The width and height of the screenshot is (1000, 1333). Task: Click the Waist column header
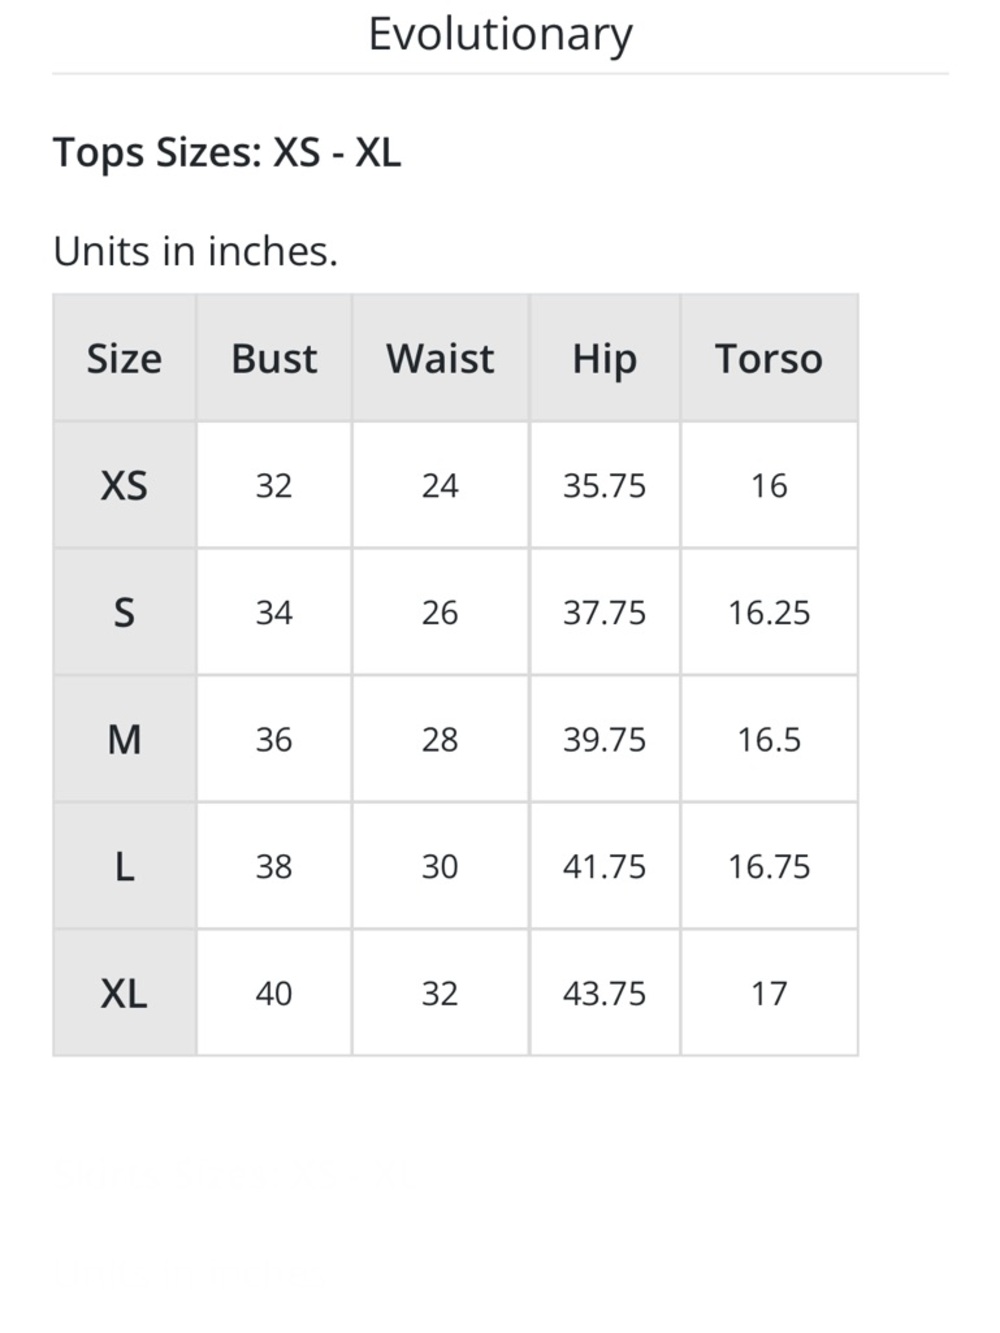tap(440, 358)
